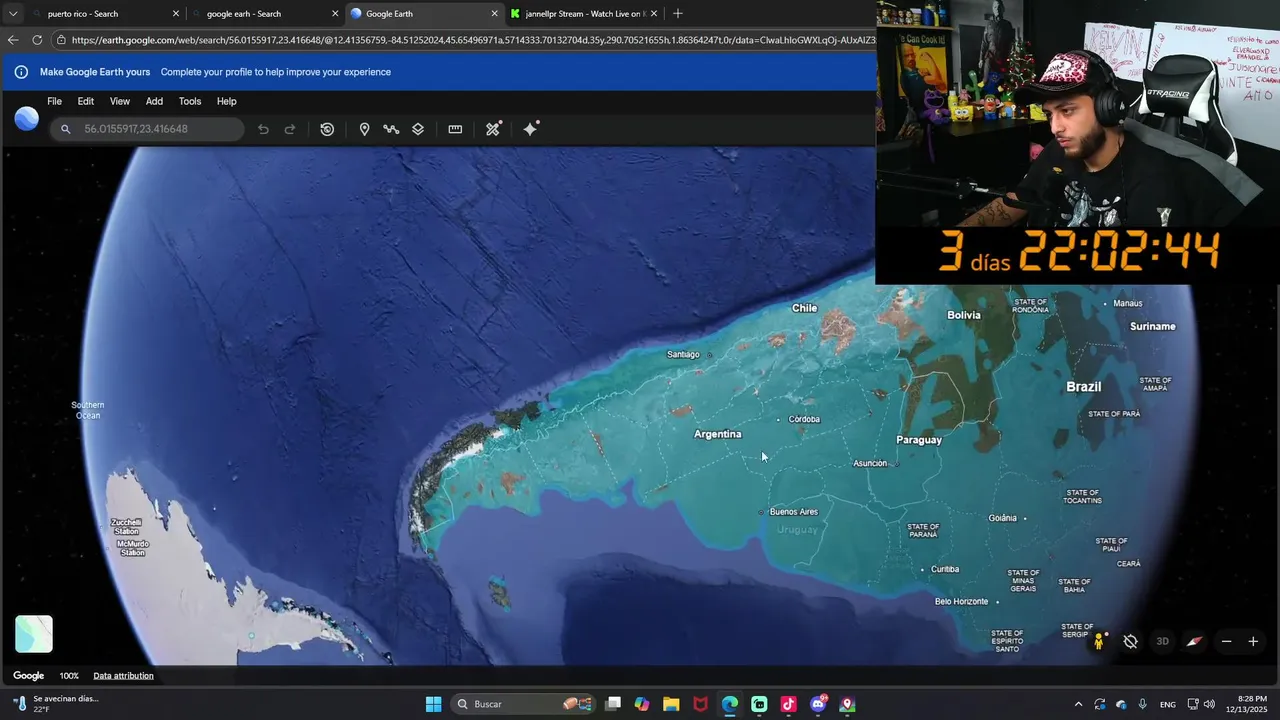Open the McAfee icon in taskbar
Image resolution: width=1280 pixels, height=720 pixels.
[701, 704]
